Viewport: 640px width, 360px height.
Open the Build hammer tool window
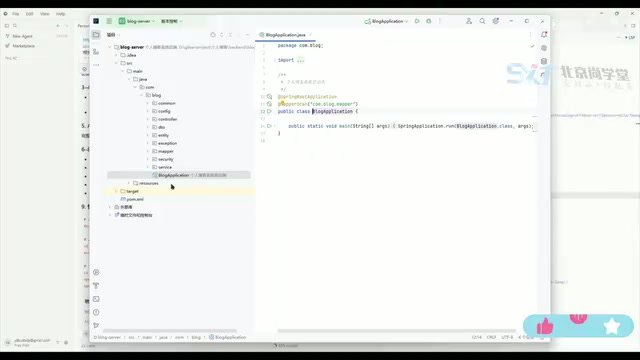click(96, 286)
